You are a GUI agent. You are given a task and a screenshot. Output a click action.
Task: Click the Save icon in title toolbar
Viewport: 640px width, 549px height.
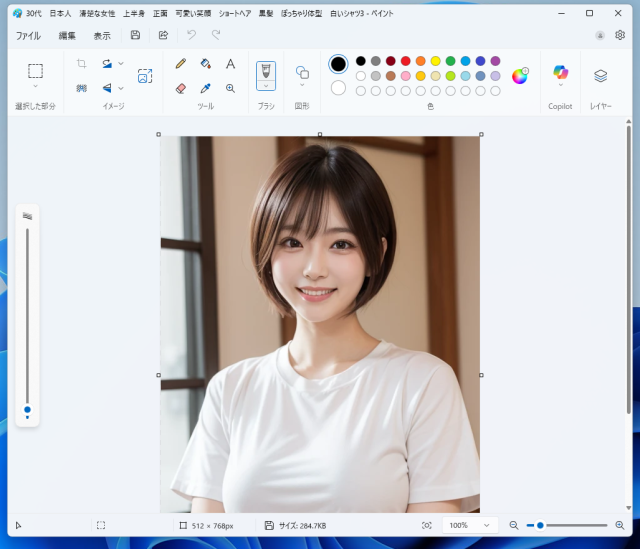[135, 35]
